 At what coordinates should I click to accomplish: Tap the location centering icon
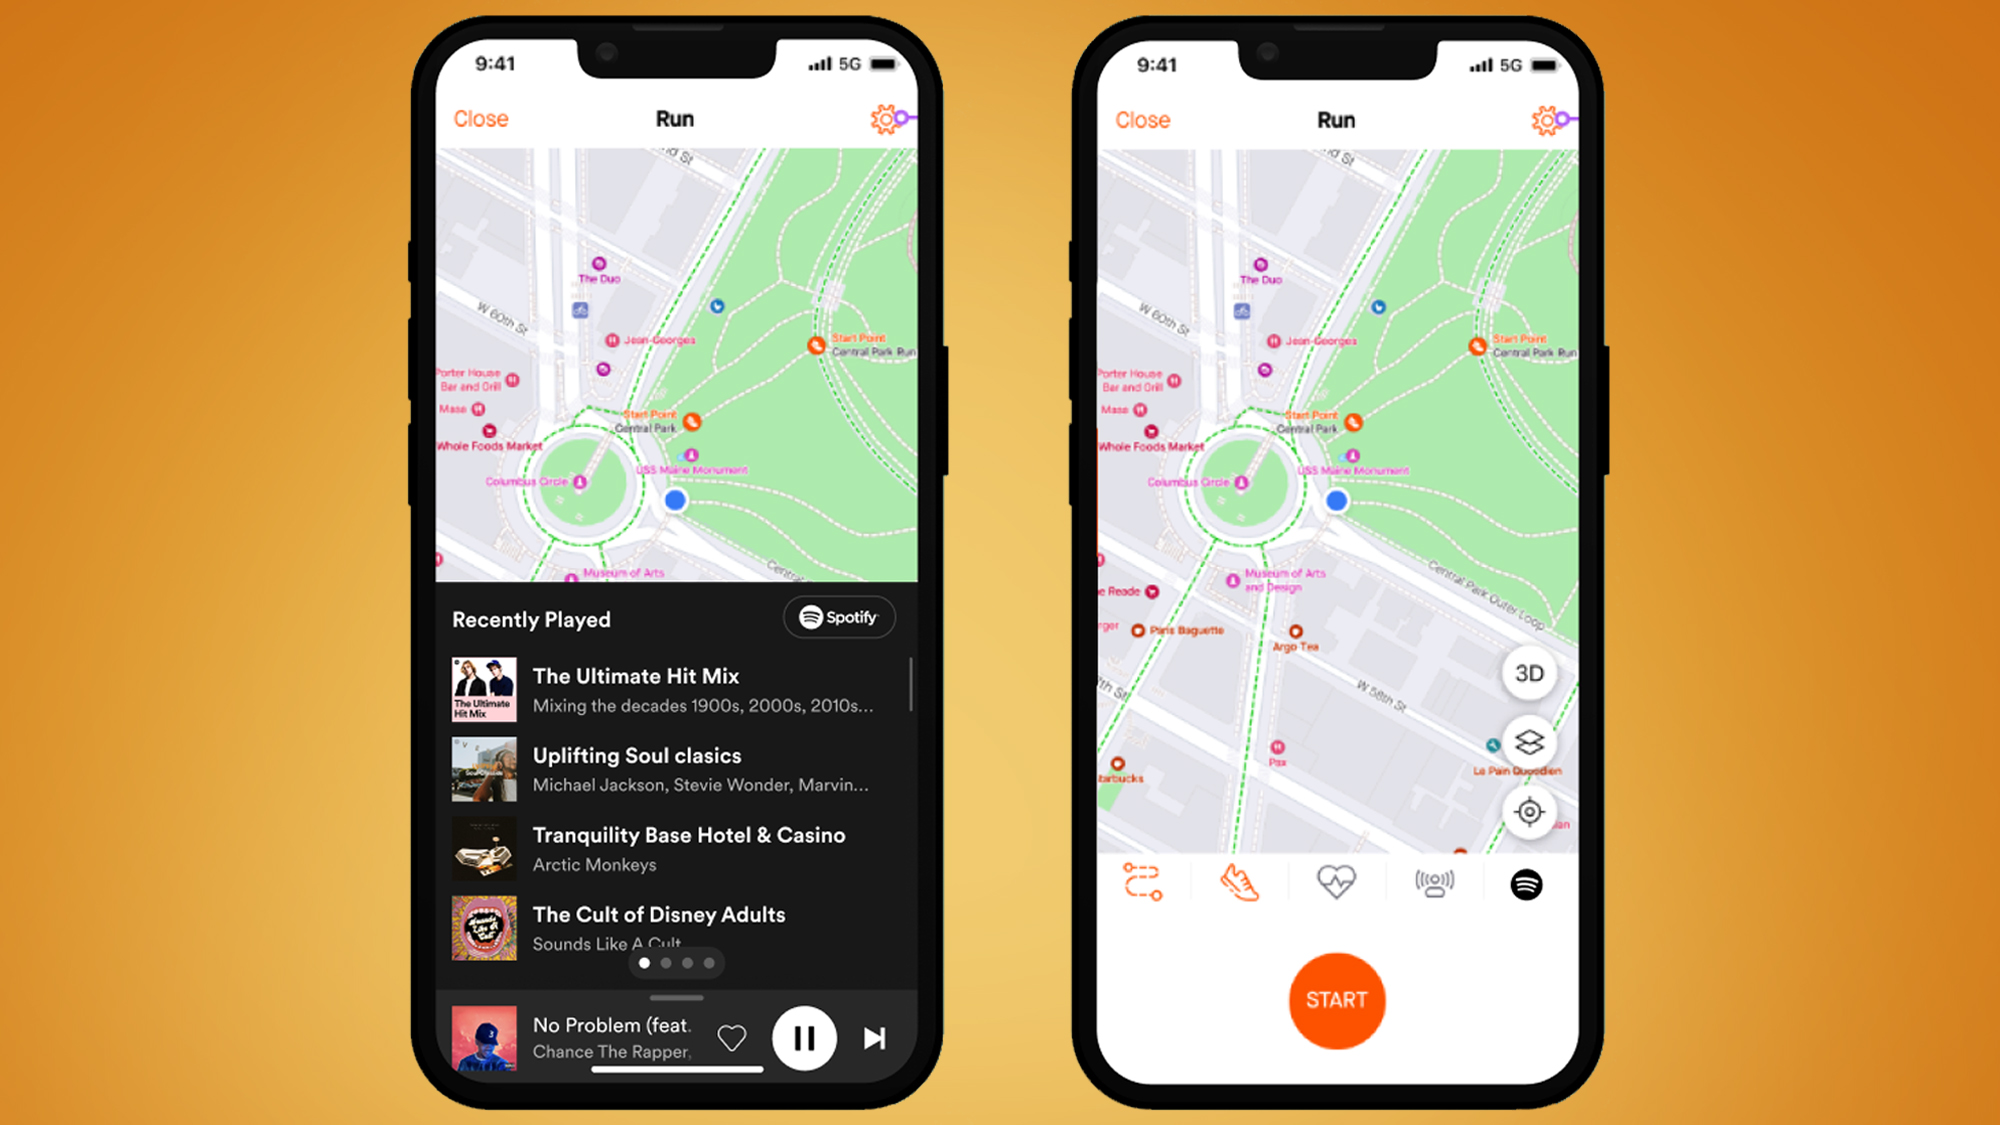tap(1529, 812)
